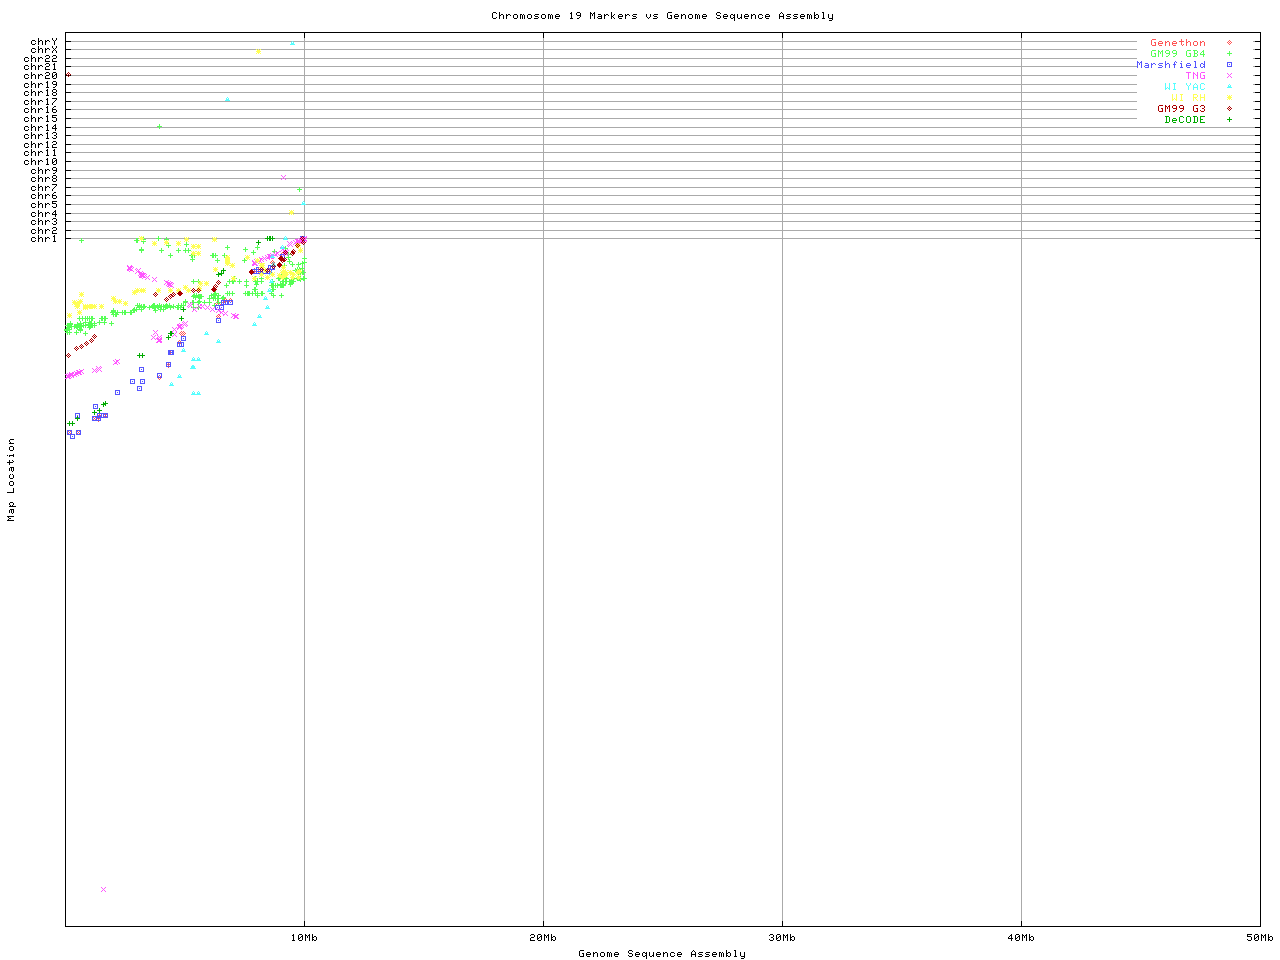Click the chrY label on the y-axis
The image size is (1280, 960).
(43, 42)
